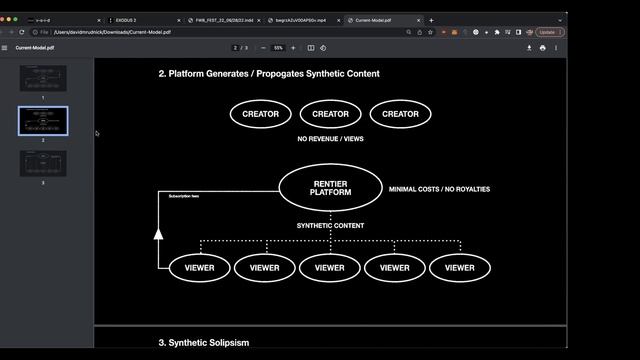This screenshot has width=640, height=360.
Task: Switch to the .mp4 video tab
Action: coord(303,20)
